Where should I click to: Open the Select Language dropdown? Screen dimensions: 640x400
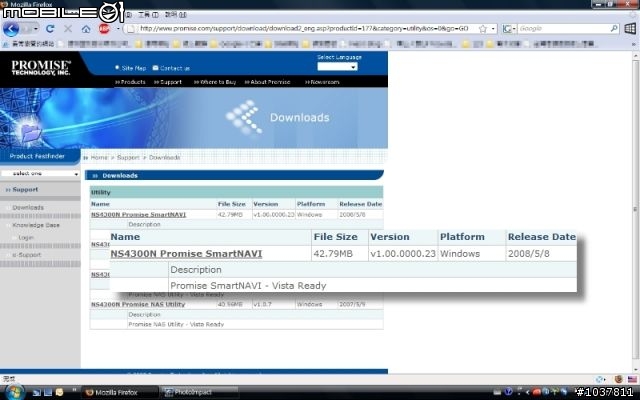pyautogui.click(x=337, y=67)
